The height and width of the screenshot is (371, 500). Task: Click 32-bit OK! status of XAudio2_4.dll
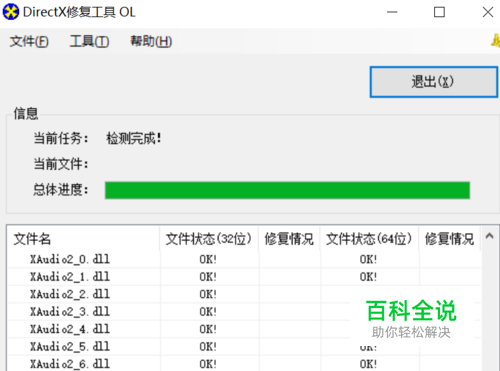pyautogui.click(x=208, y=329)
